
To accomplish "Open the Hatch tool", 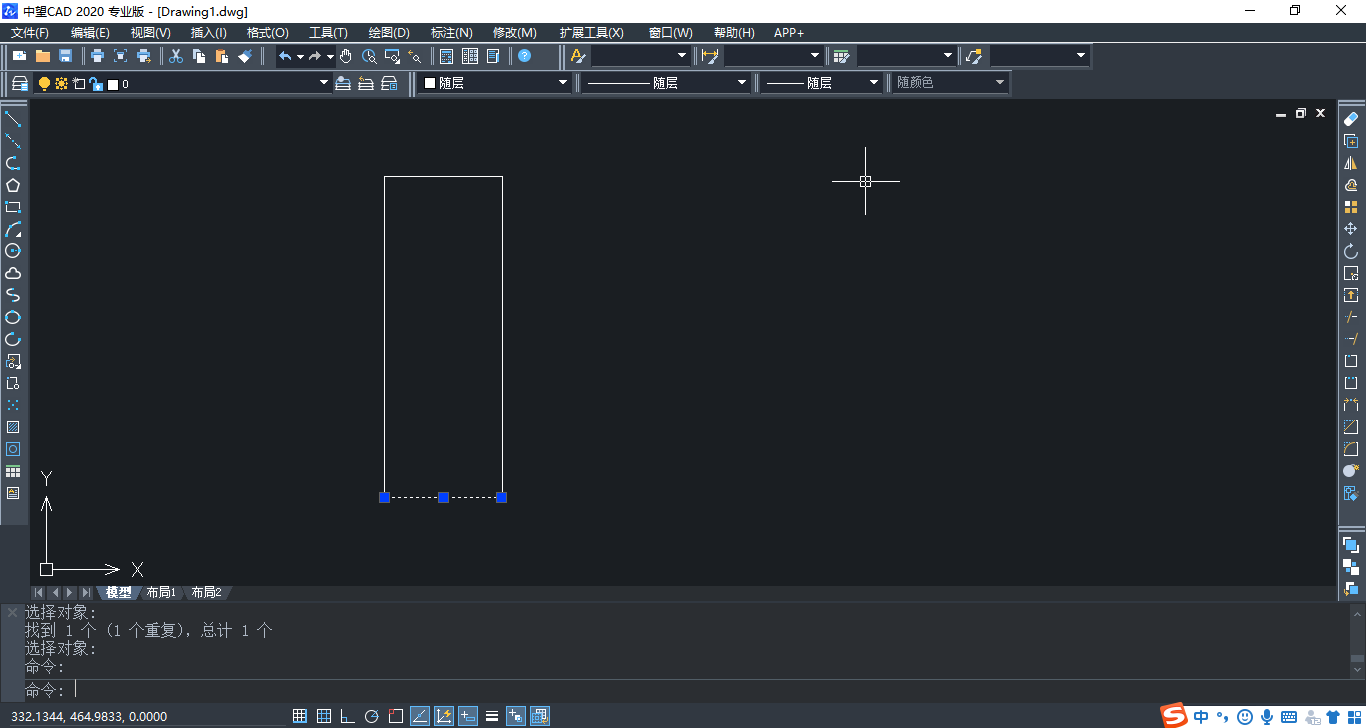I will coord(13,427).
